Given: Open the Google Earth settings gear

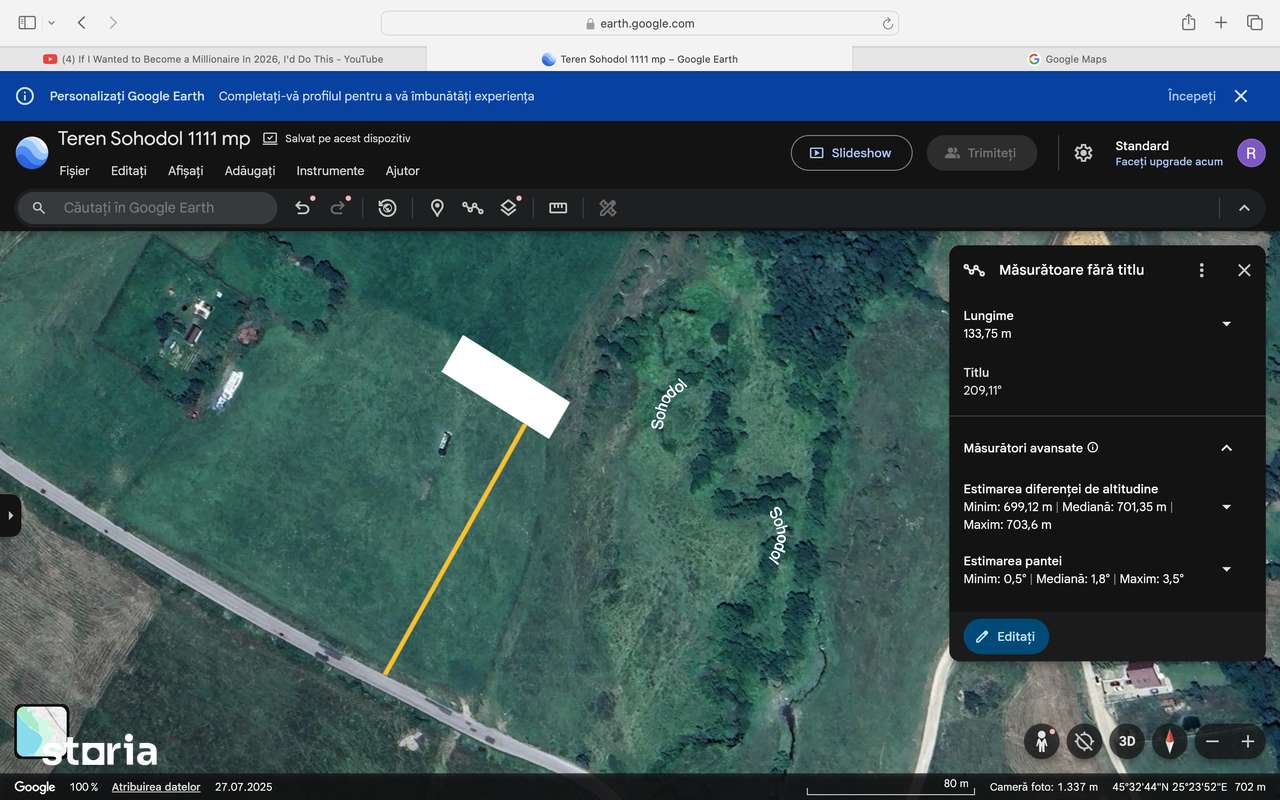Looking at the screenshot, I should 1083,153.
